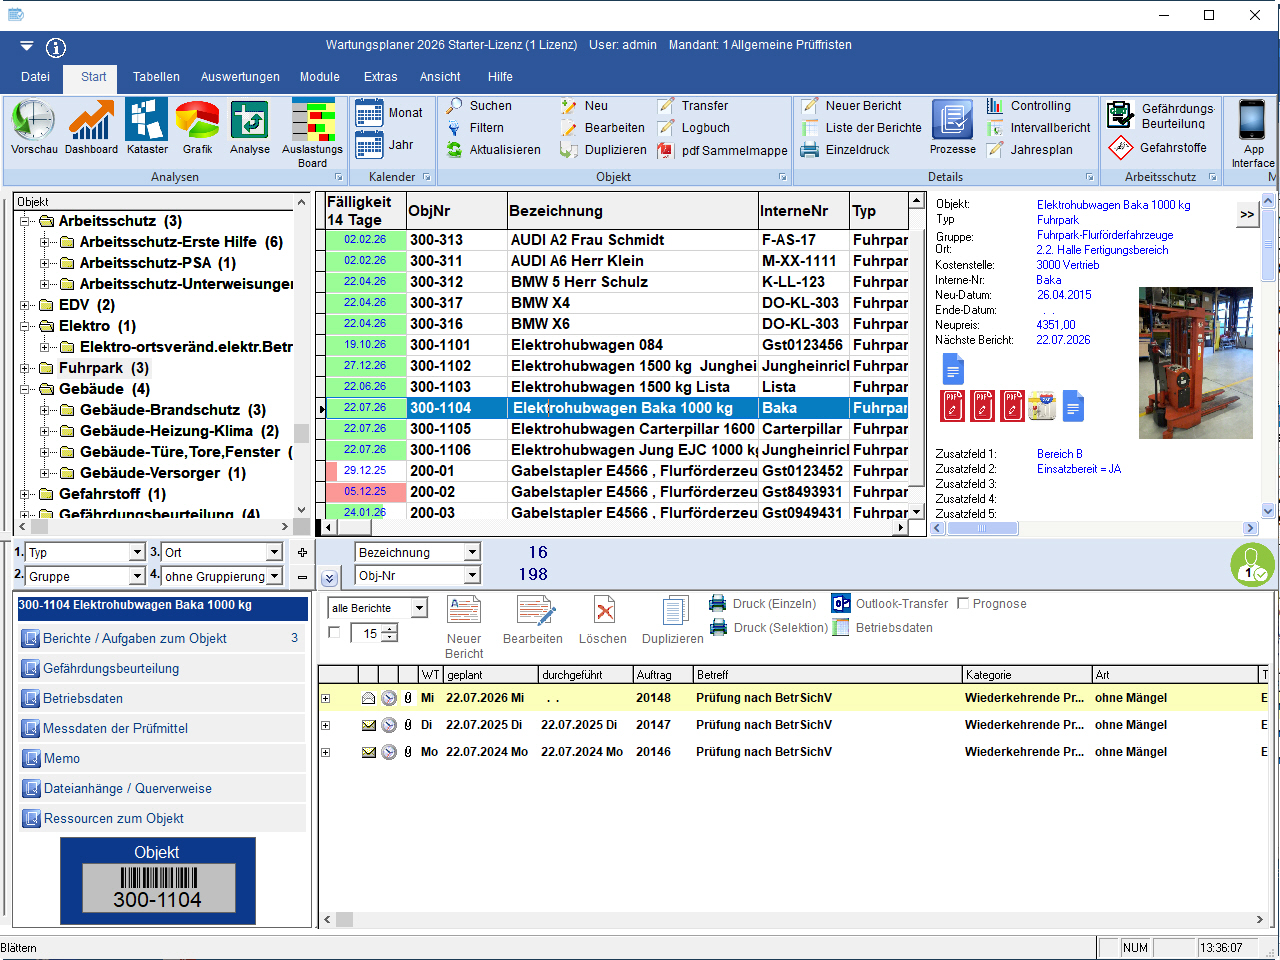1280x960 pixels.
Task: Click the forklift photo thumbnail
Action: tap(1195, 363)
